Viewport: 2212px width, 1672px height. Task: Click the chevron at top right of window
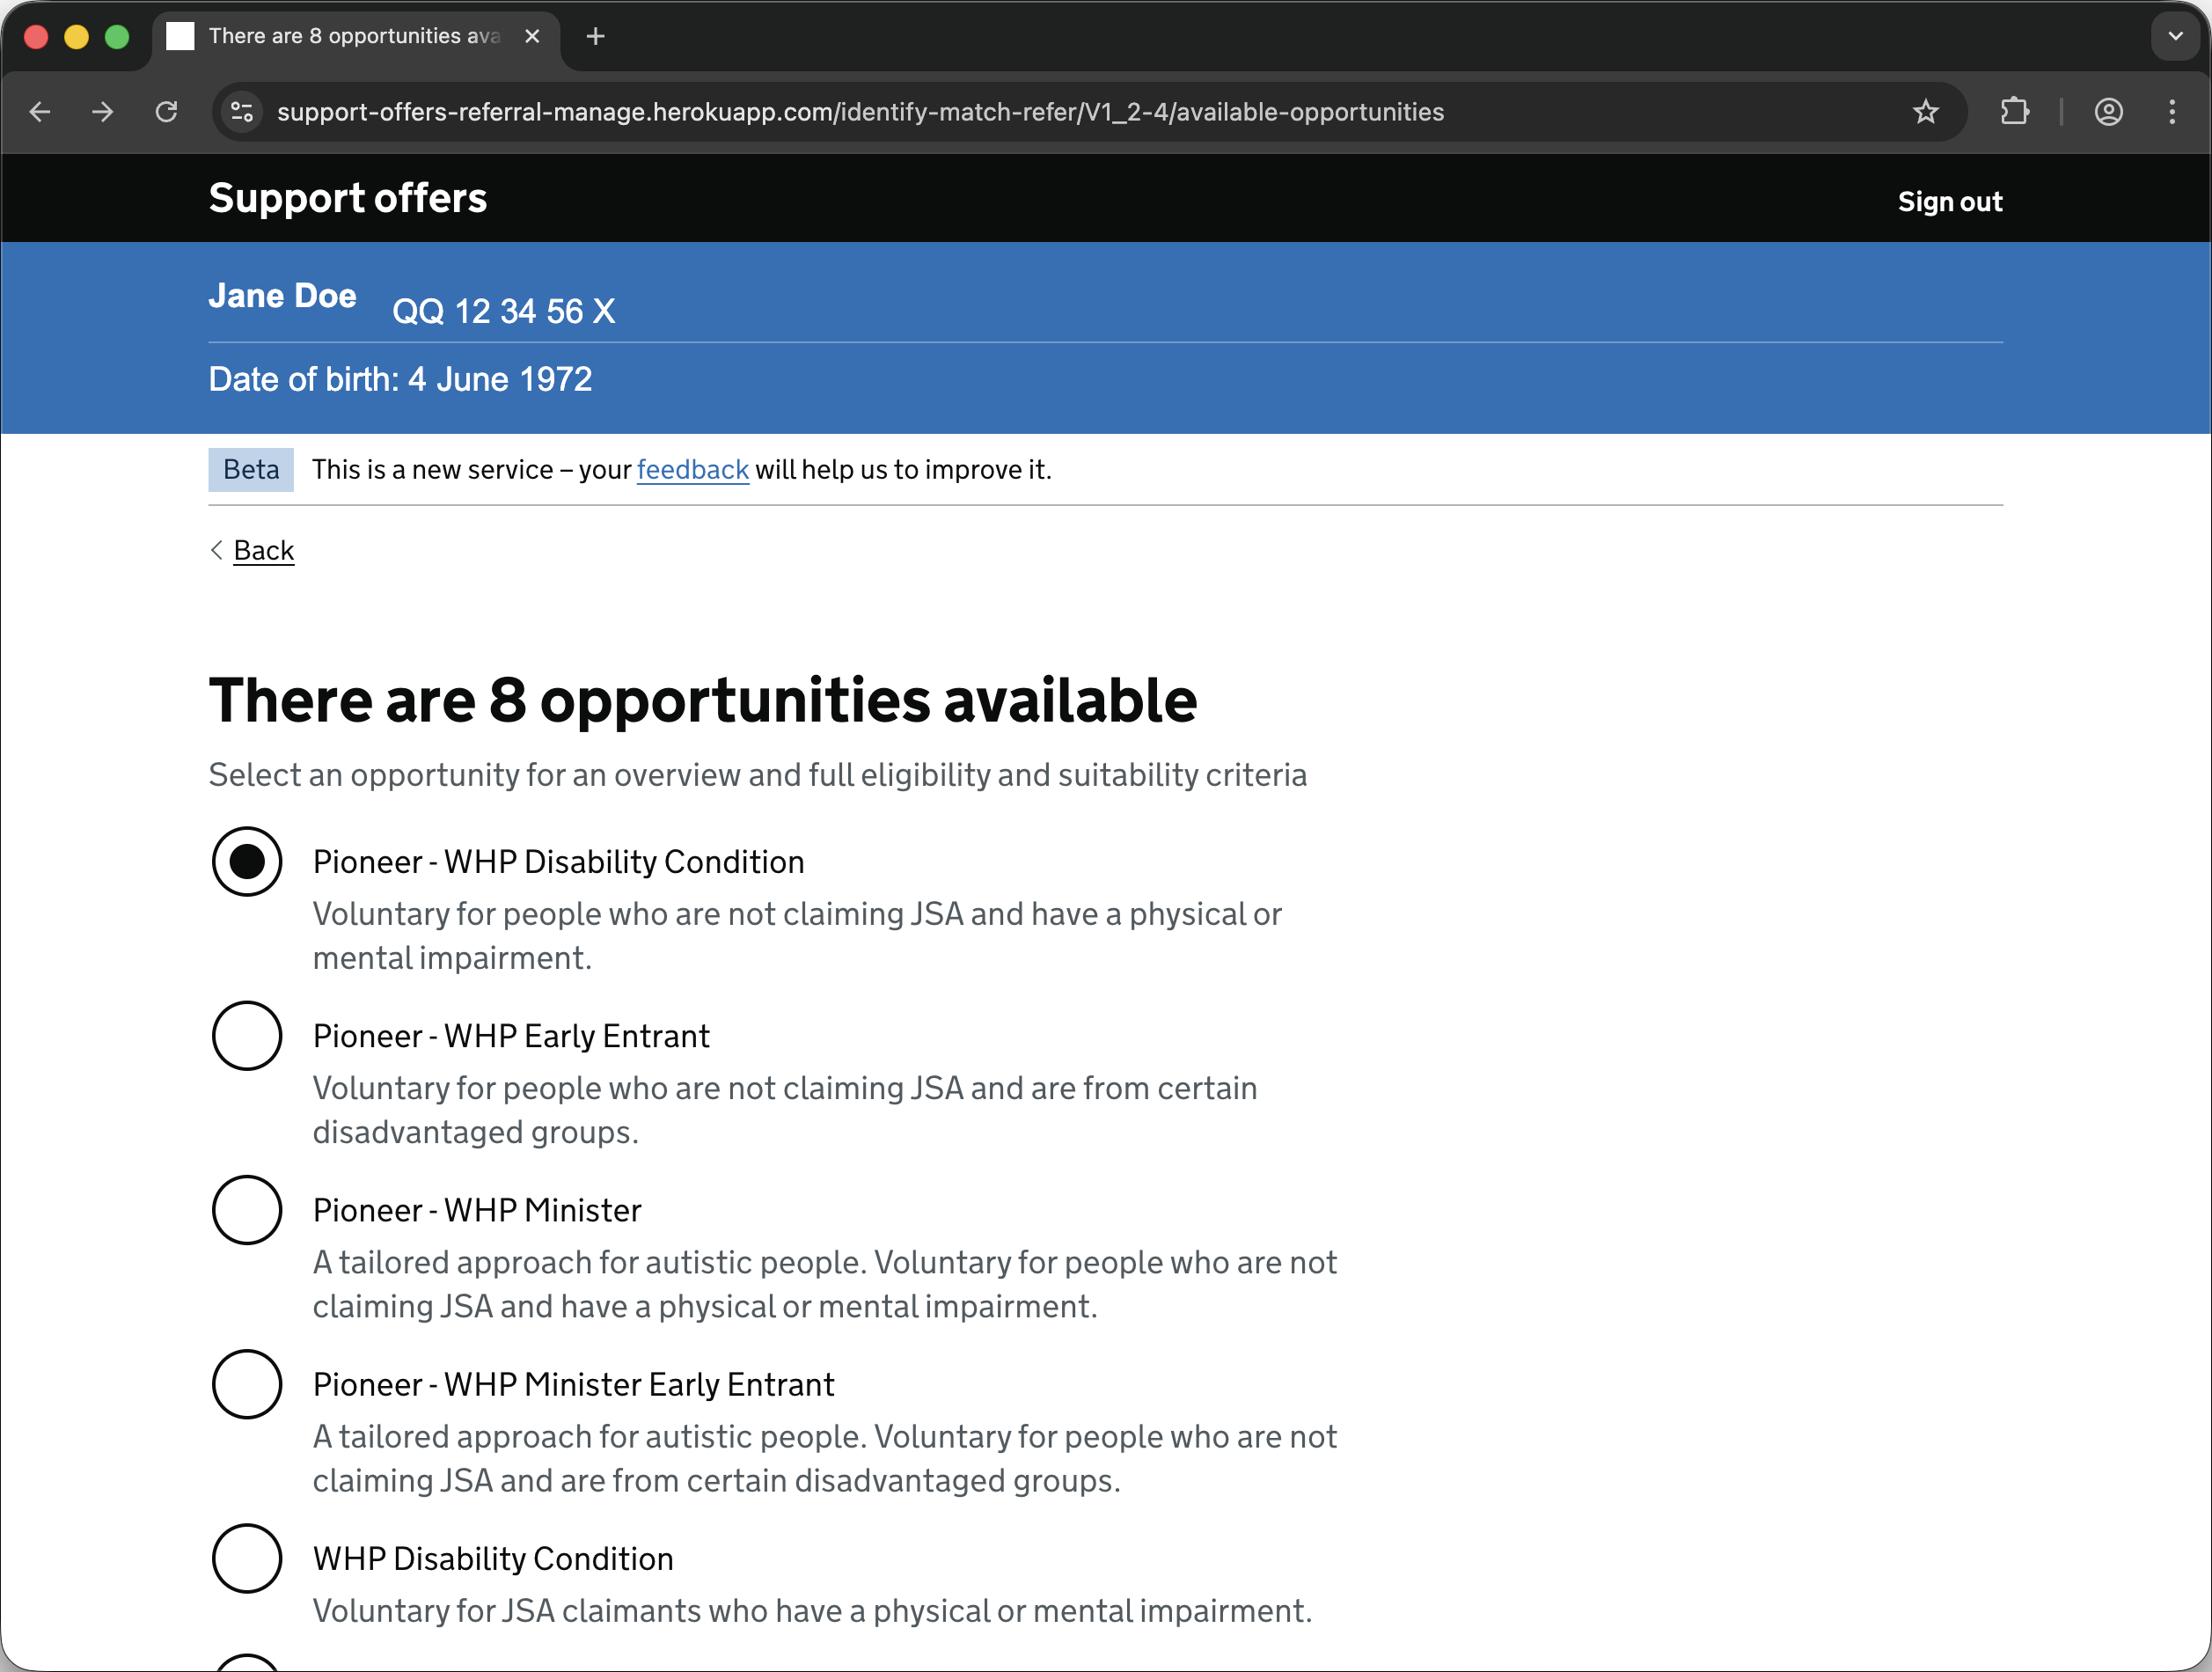pyautogui.click(x=2174, y=36)
